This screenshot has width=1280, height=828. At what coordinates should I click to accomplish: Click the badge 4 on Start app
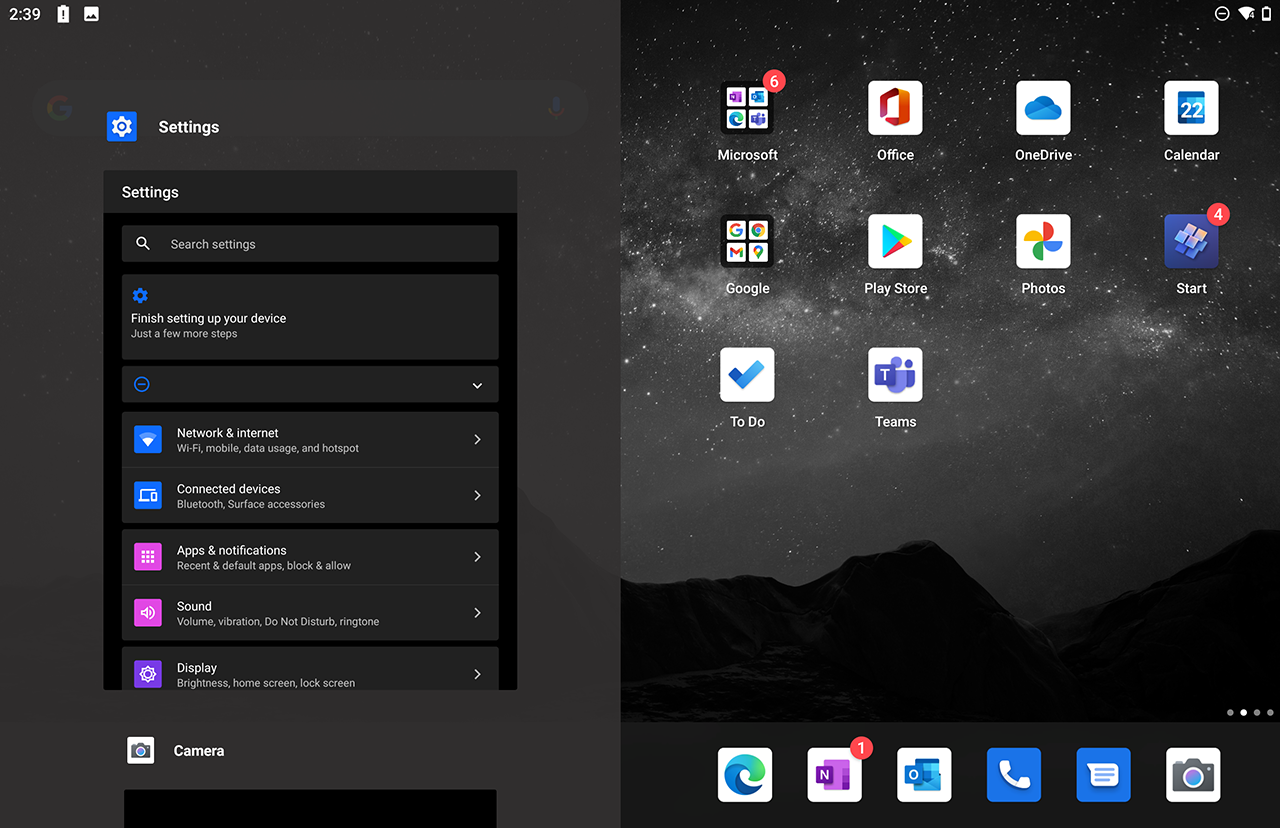1217,214
